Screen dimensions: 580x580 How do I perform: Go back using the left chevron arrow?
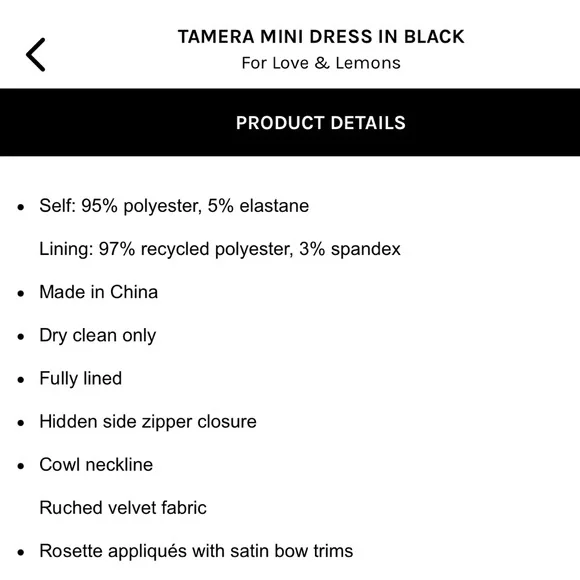36,54
